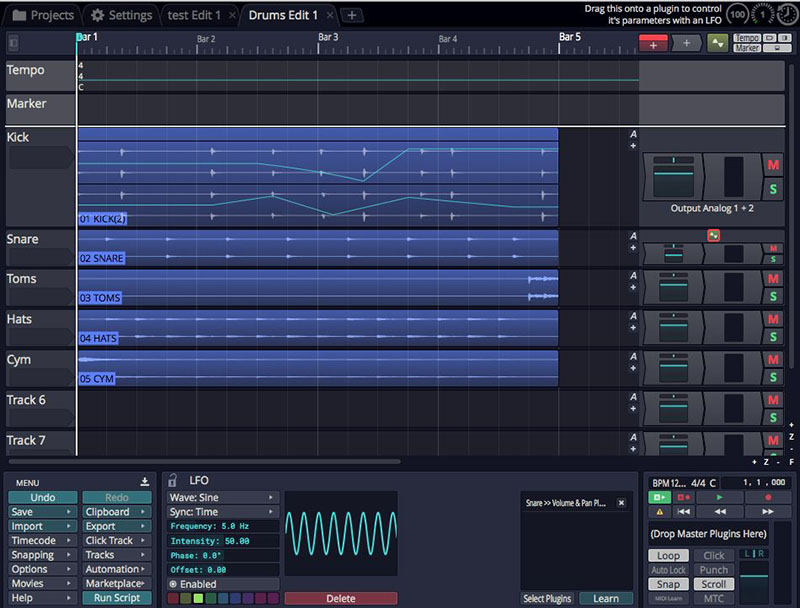800x608 pixels.
Task: Start recording with the red record button
Action: pyautogui.click(x=768, y=497)
